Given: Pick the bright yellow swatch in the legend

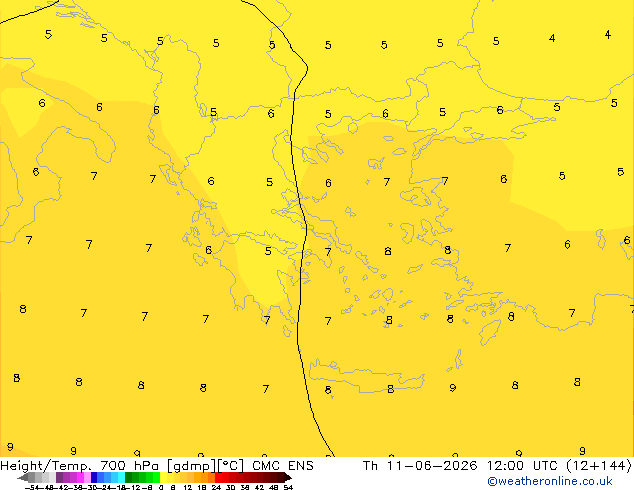Looking at the screenshot, I should [x=163, y=477].
